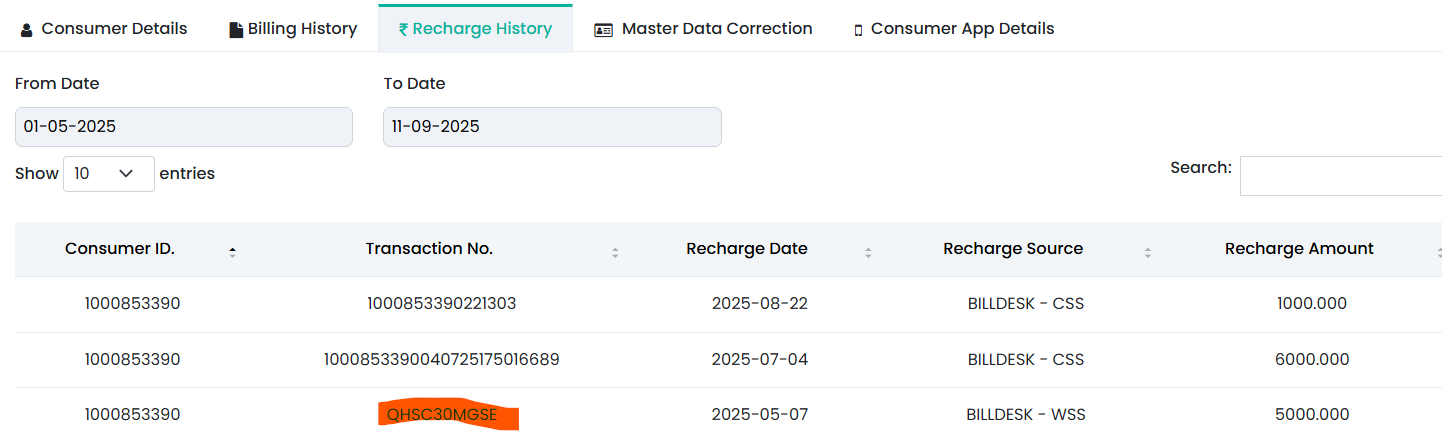Switch to the Billing History tab
The height and width of the screenshot is (438, 1442).
click(302, 29)
